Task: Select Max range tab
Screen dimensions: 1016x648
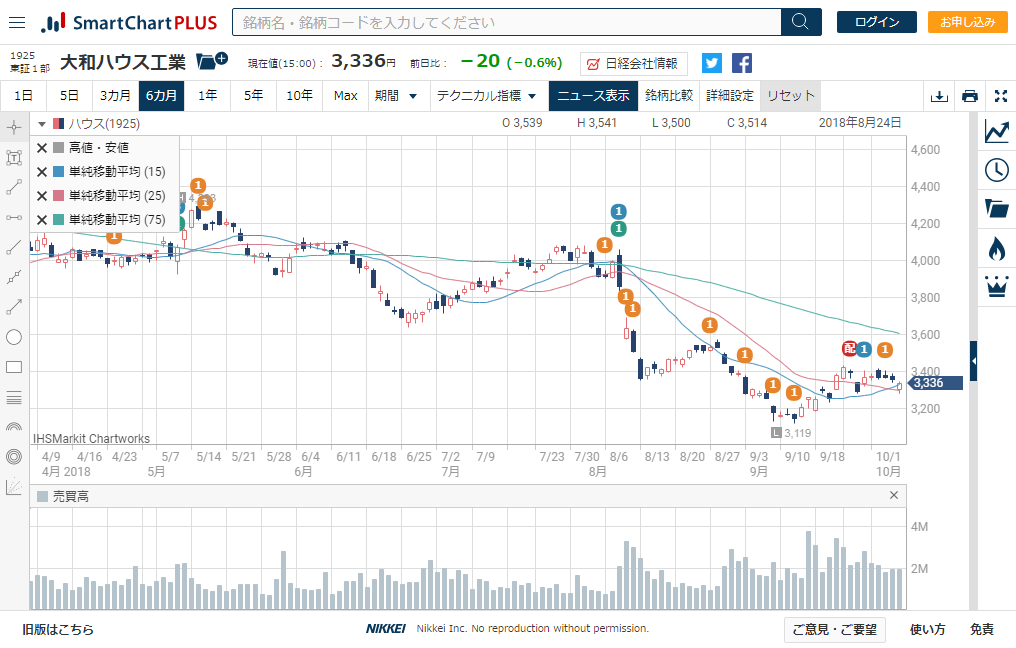Action: [x=345, y=96]
